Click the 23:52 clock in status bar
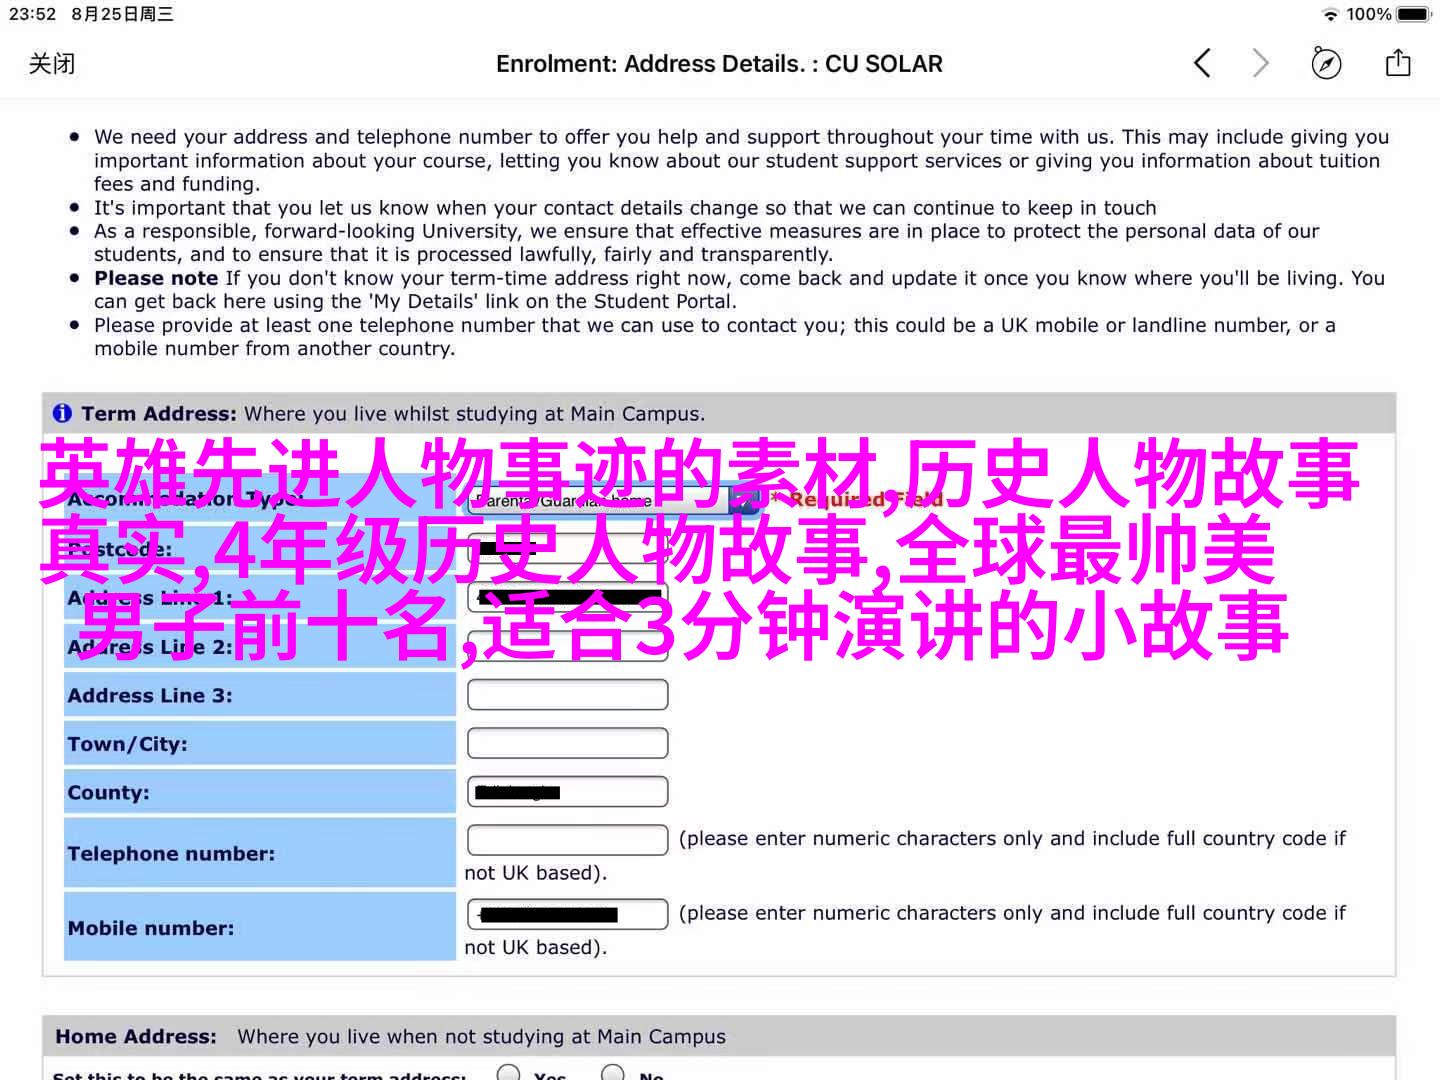Screen dimensions: 1440x1080 (32, 14)
